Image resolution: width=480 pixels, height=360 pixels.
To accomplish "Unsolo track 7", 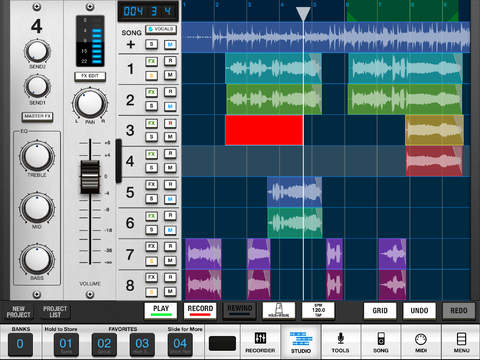I will click(151, 261).
